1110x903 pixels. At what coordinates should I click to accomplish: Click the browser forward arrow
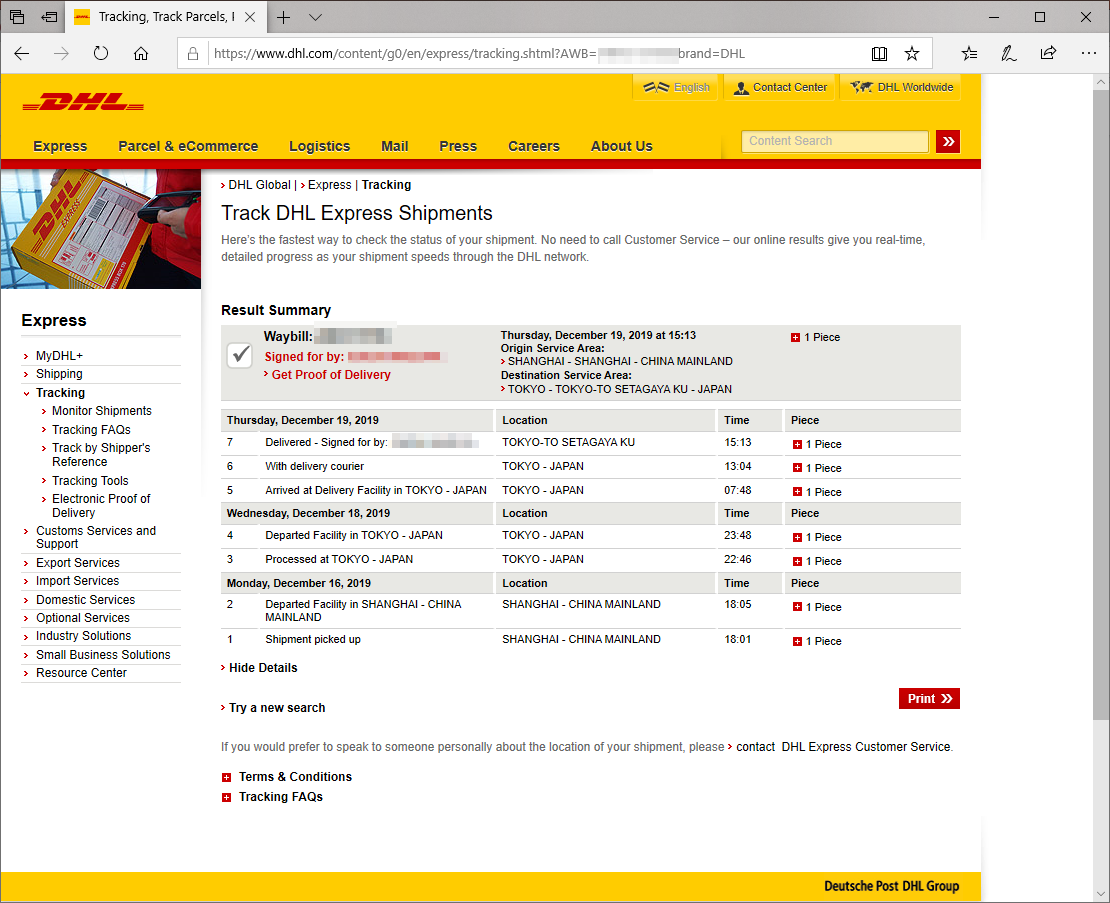pyautogui.click(x=62, y=53)
